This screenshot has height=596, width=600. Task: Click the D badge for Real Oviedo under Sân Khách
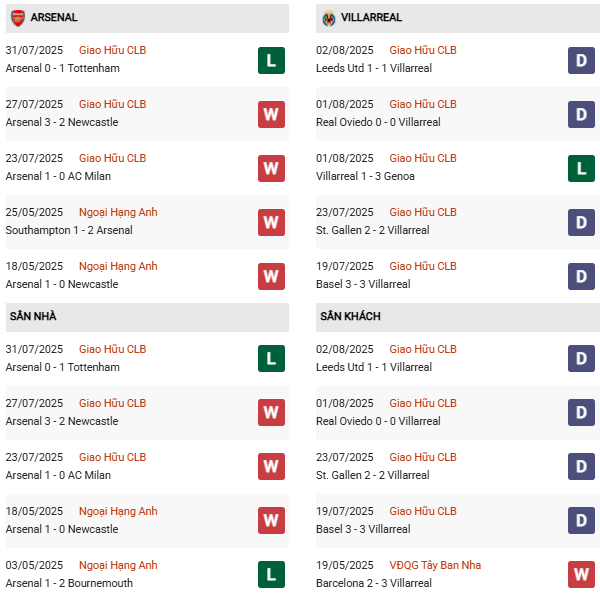[x=582, y=413]
